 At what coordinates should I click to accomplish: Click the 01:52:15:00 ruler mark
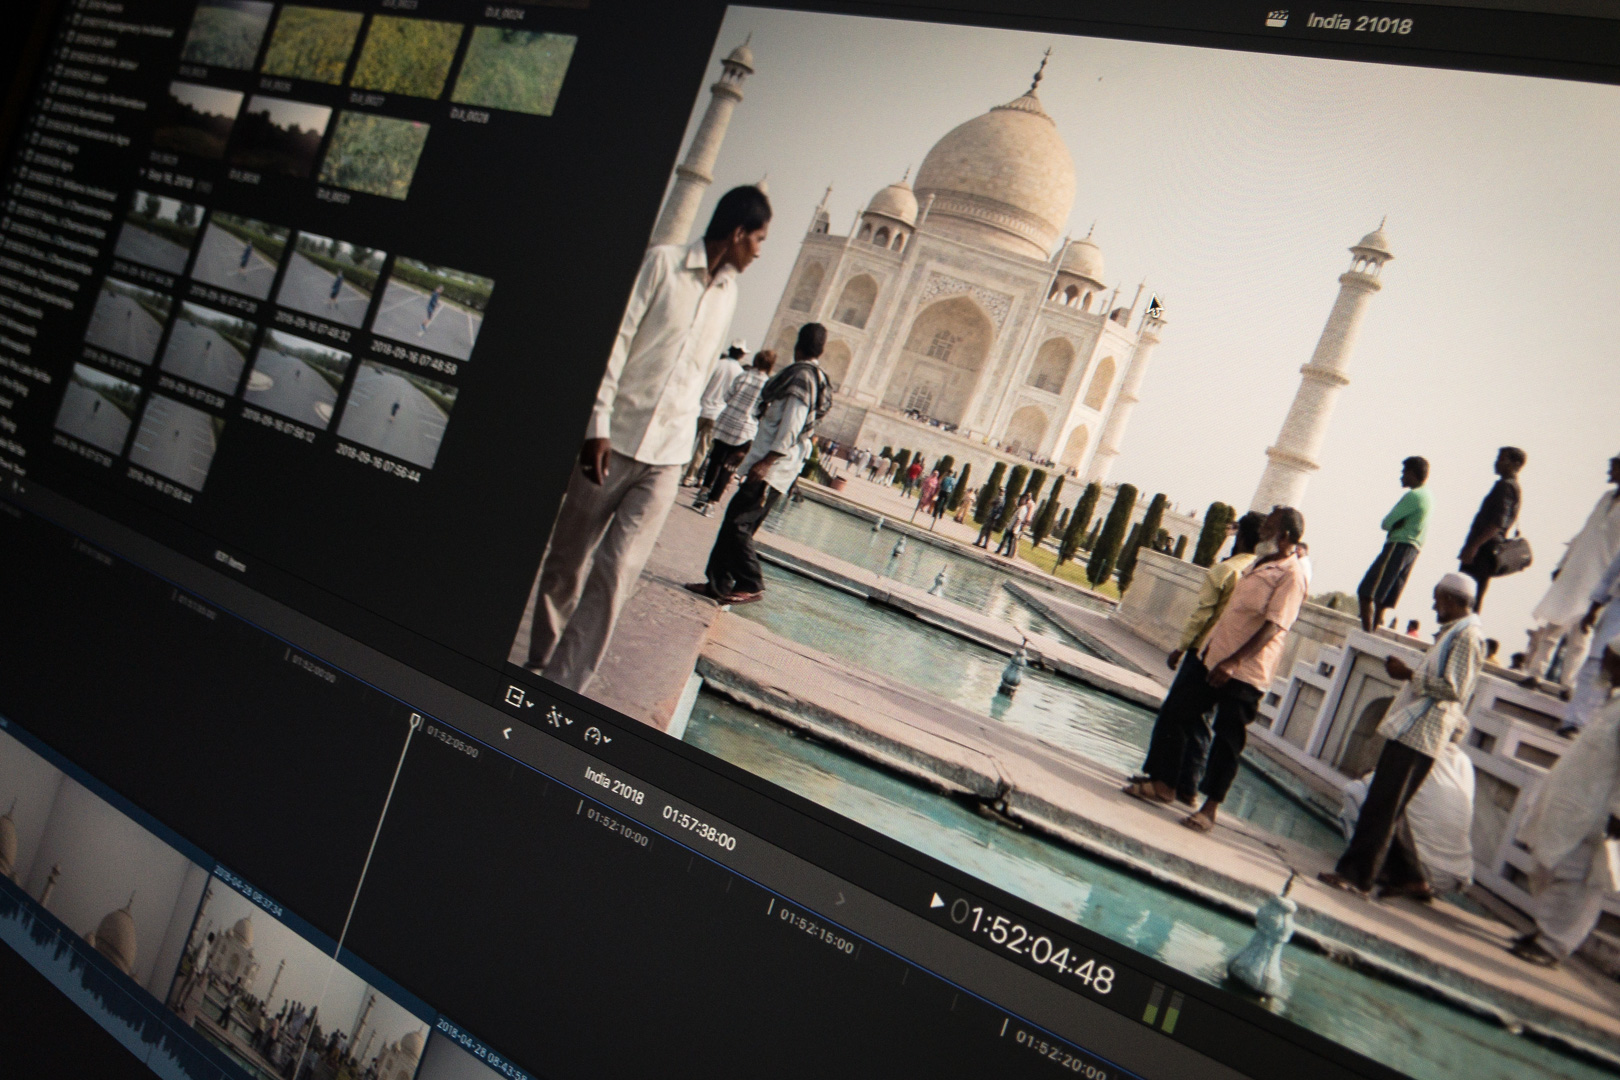814,929
